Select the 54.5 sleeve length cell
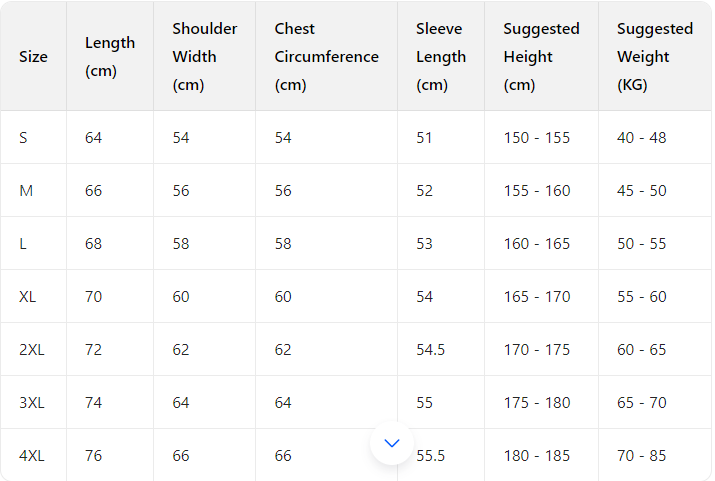The height and width of the screenshot is (481, 715). click(x=430, y=349)
